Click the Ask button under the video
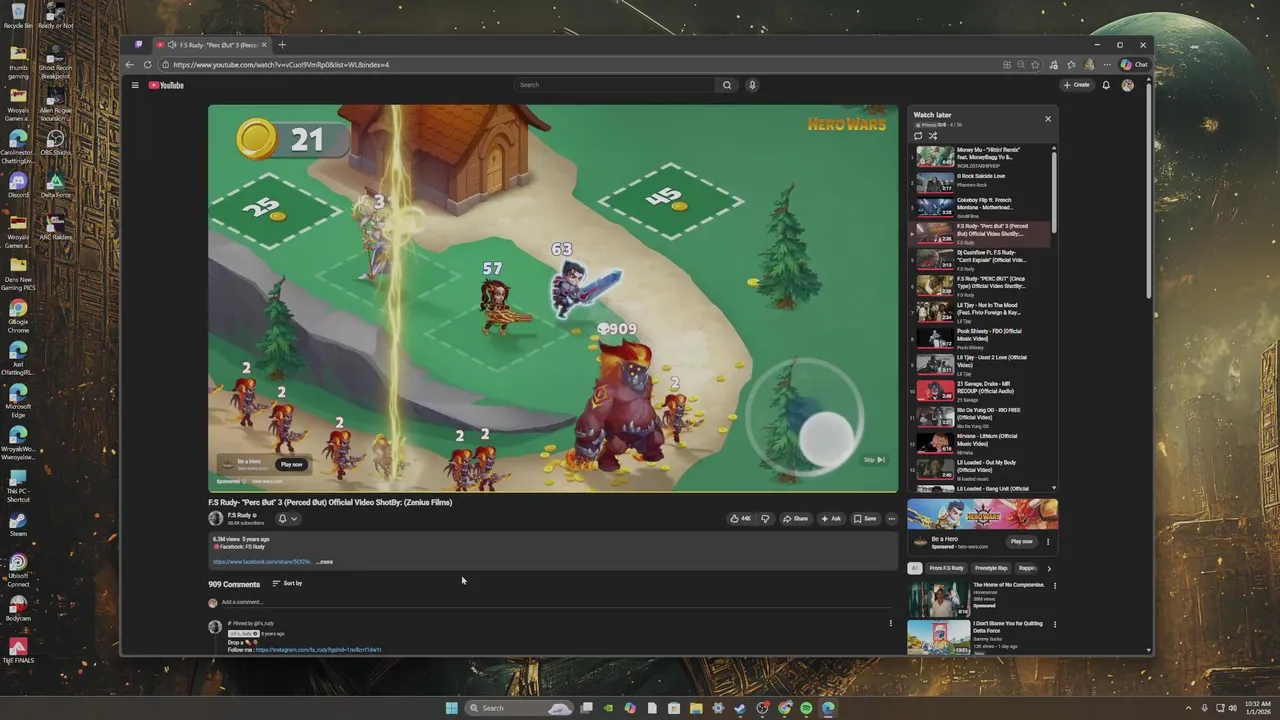This screenshot has height=720, width=1280. [x=832, y=518]
